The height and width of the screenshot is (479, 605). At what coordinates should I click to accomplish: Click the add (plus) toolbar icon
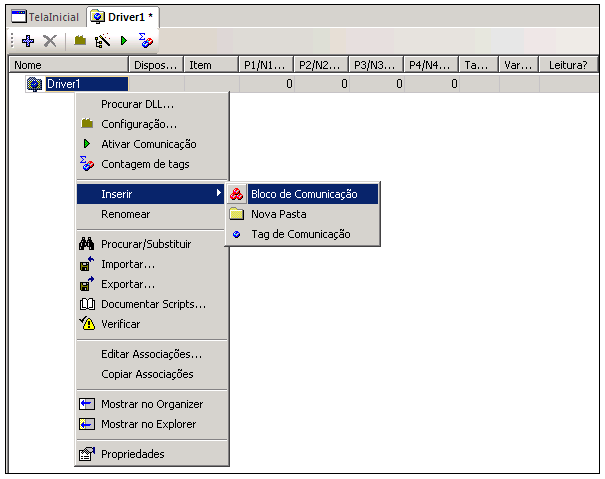[x=28, y=41]
